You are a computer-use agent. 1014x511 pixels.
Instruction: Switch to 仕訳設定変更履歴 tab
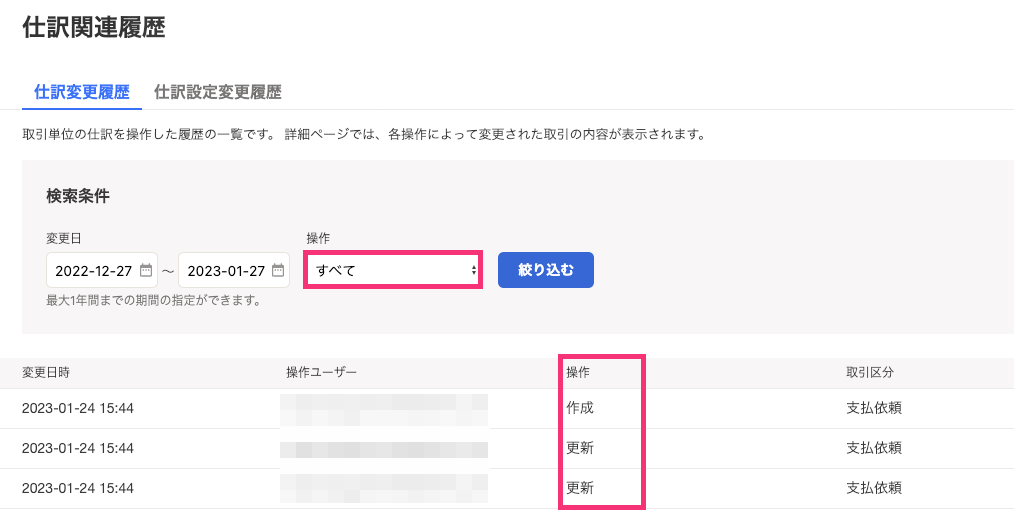tap(218, 92)
